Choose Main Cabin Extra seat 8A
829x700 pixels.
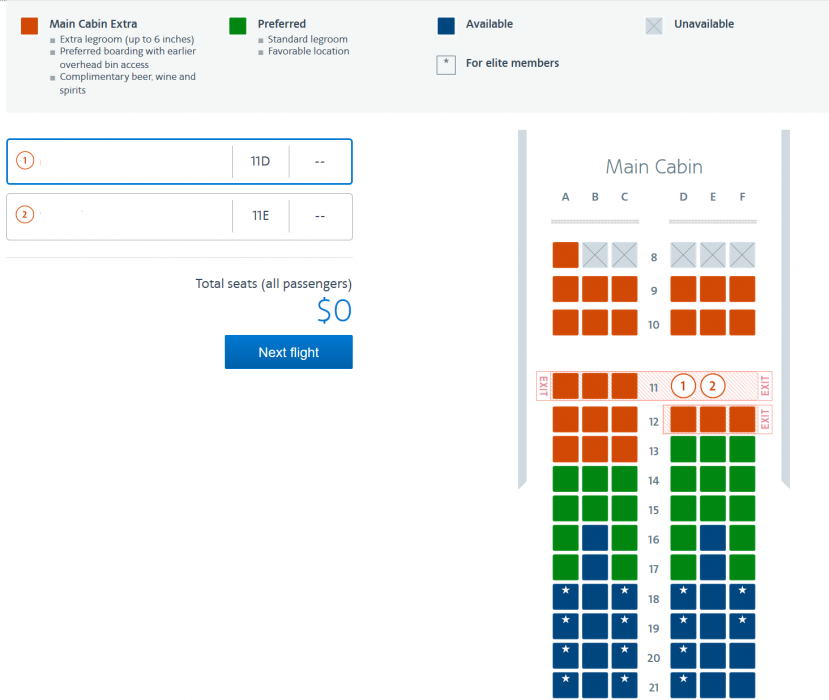(x=566, y=255)
